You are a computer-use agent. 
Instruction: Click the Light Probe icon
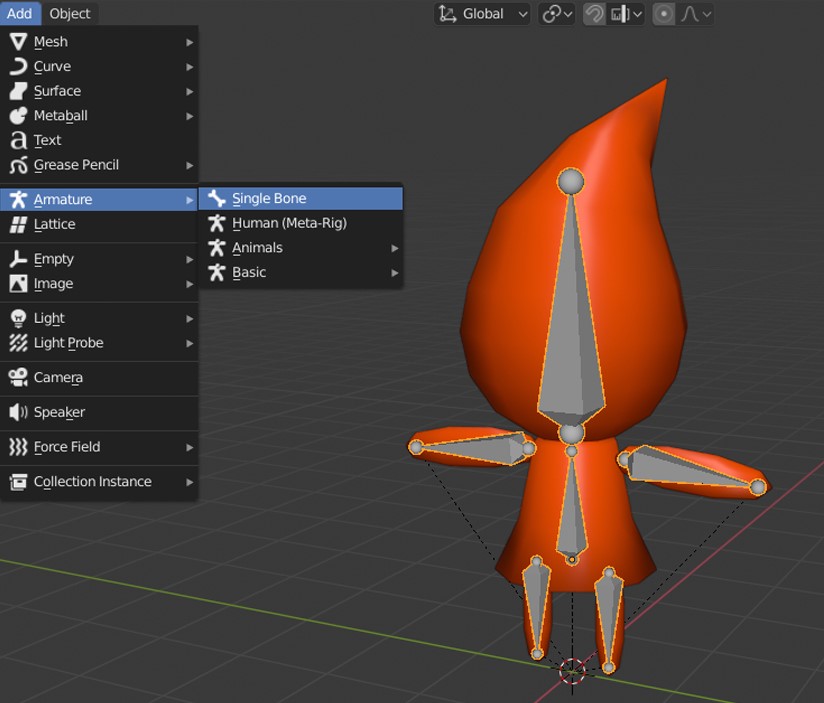pos(18,343)
